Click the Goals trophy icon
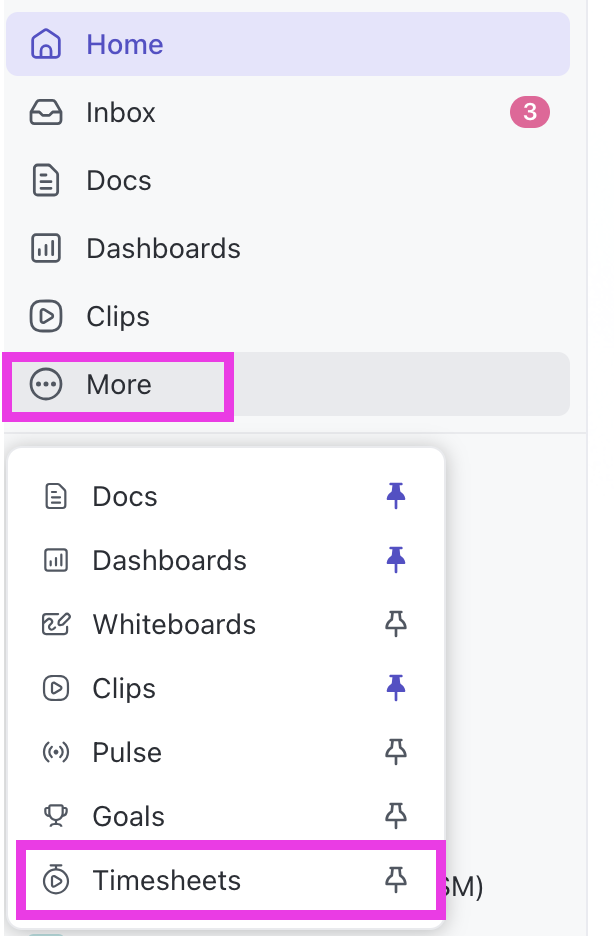This screenshot has height=936, width=614. click(x=56, y=817)
